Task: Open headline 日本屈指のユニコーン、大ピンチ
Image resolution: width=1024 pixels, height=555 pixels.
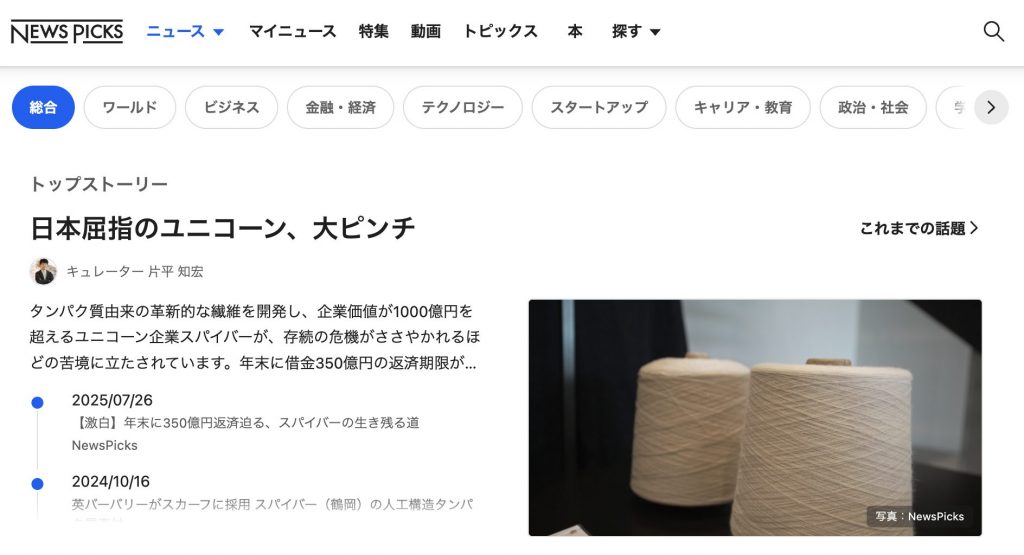Action: (223, 229)
